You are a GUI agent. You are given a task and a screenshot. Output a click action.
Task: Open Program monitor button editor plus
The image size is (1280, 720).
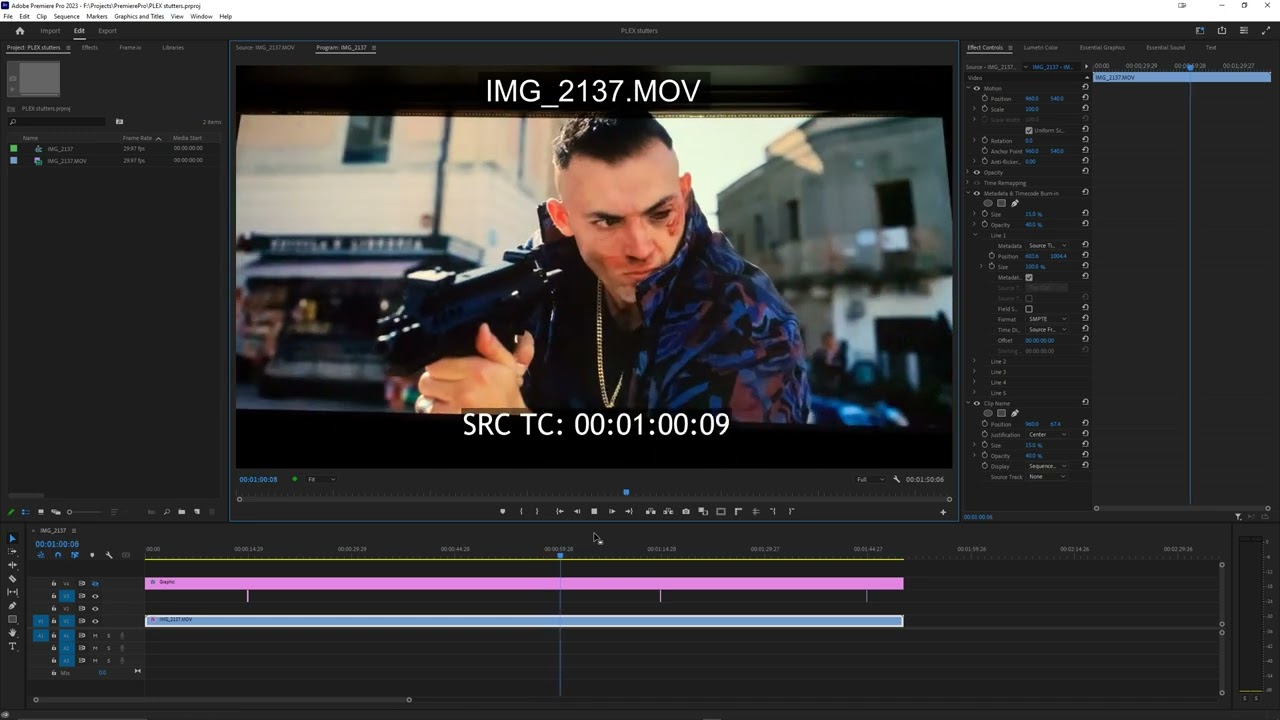(942, 512)
